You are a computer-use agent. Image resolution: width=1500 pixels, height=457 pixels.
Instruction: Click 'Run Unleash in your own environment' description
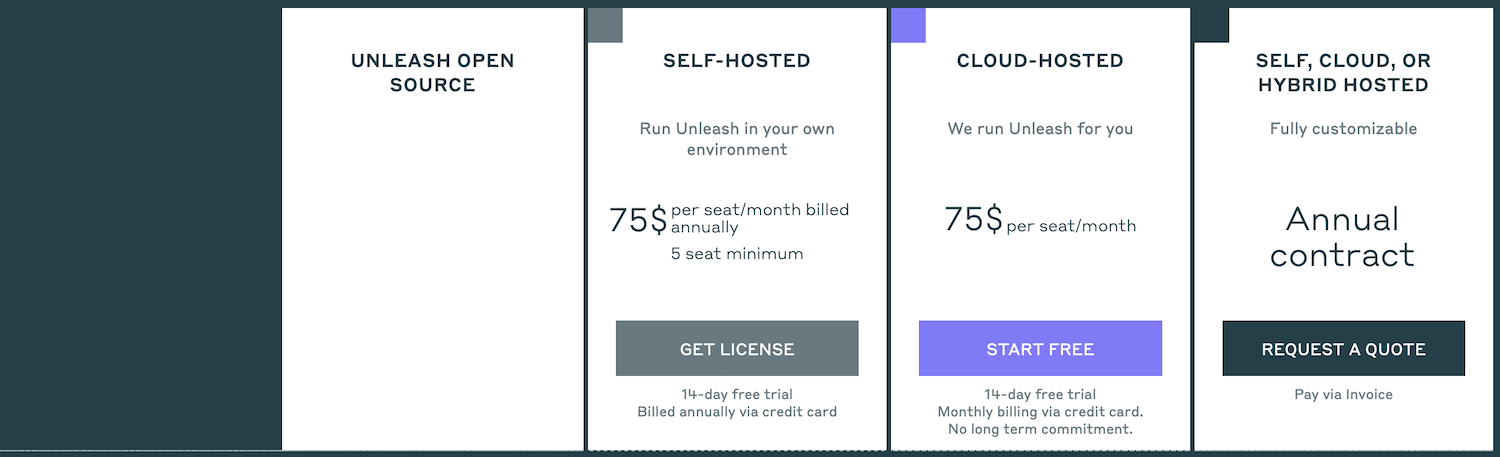coord(737,139)
